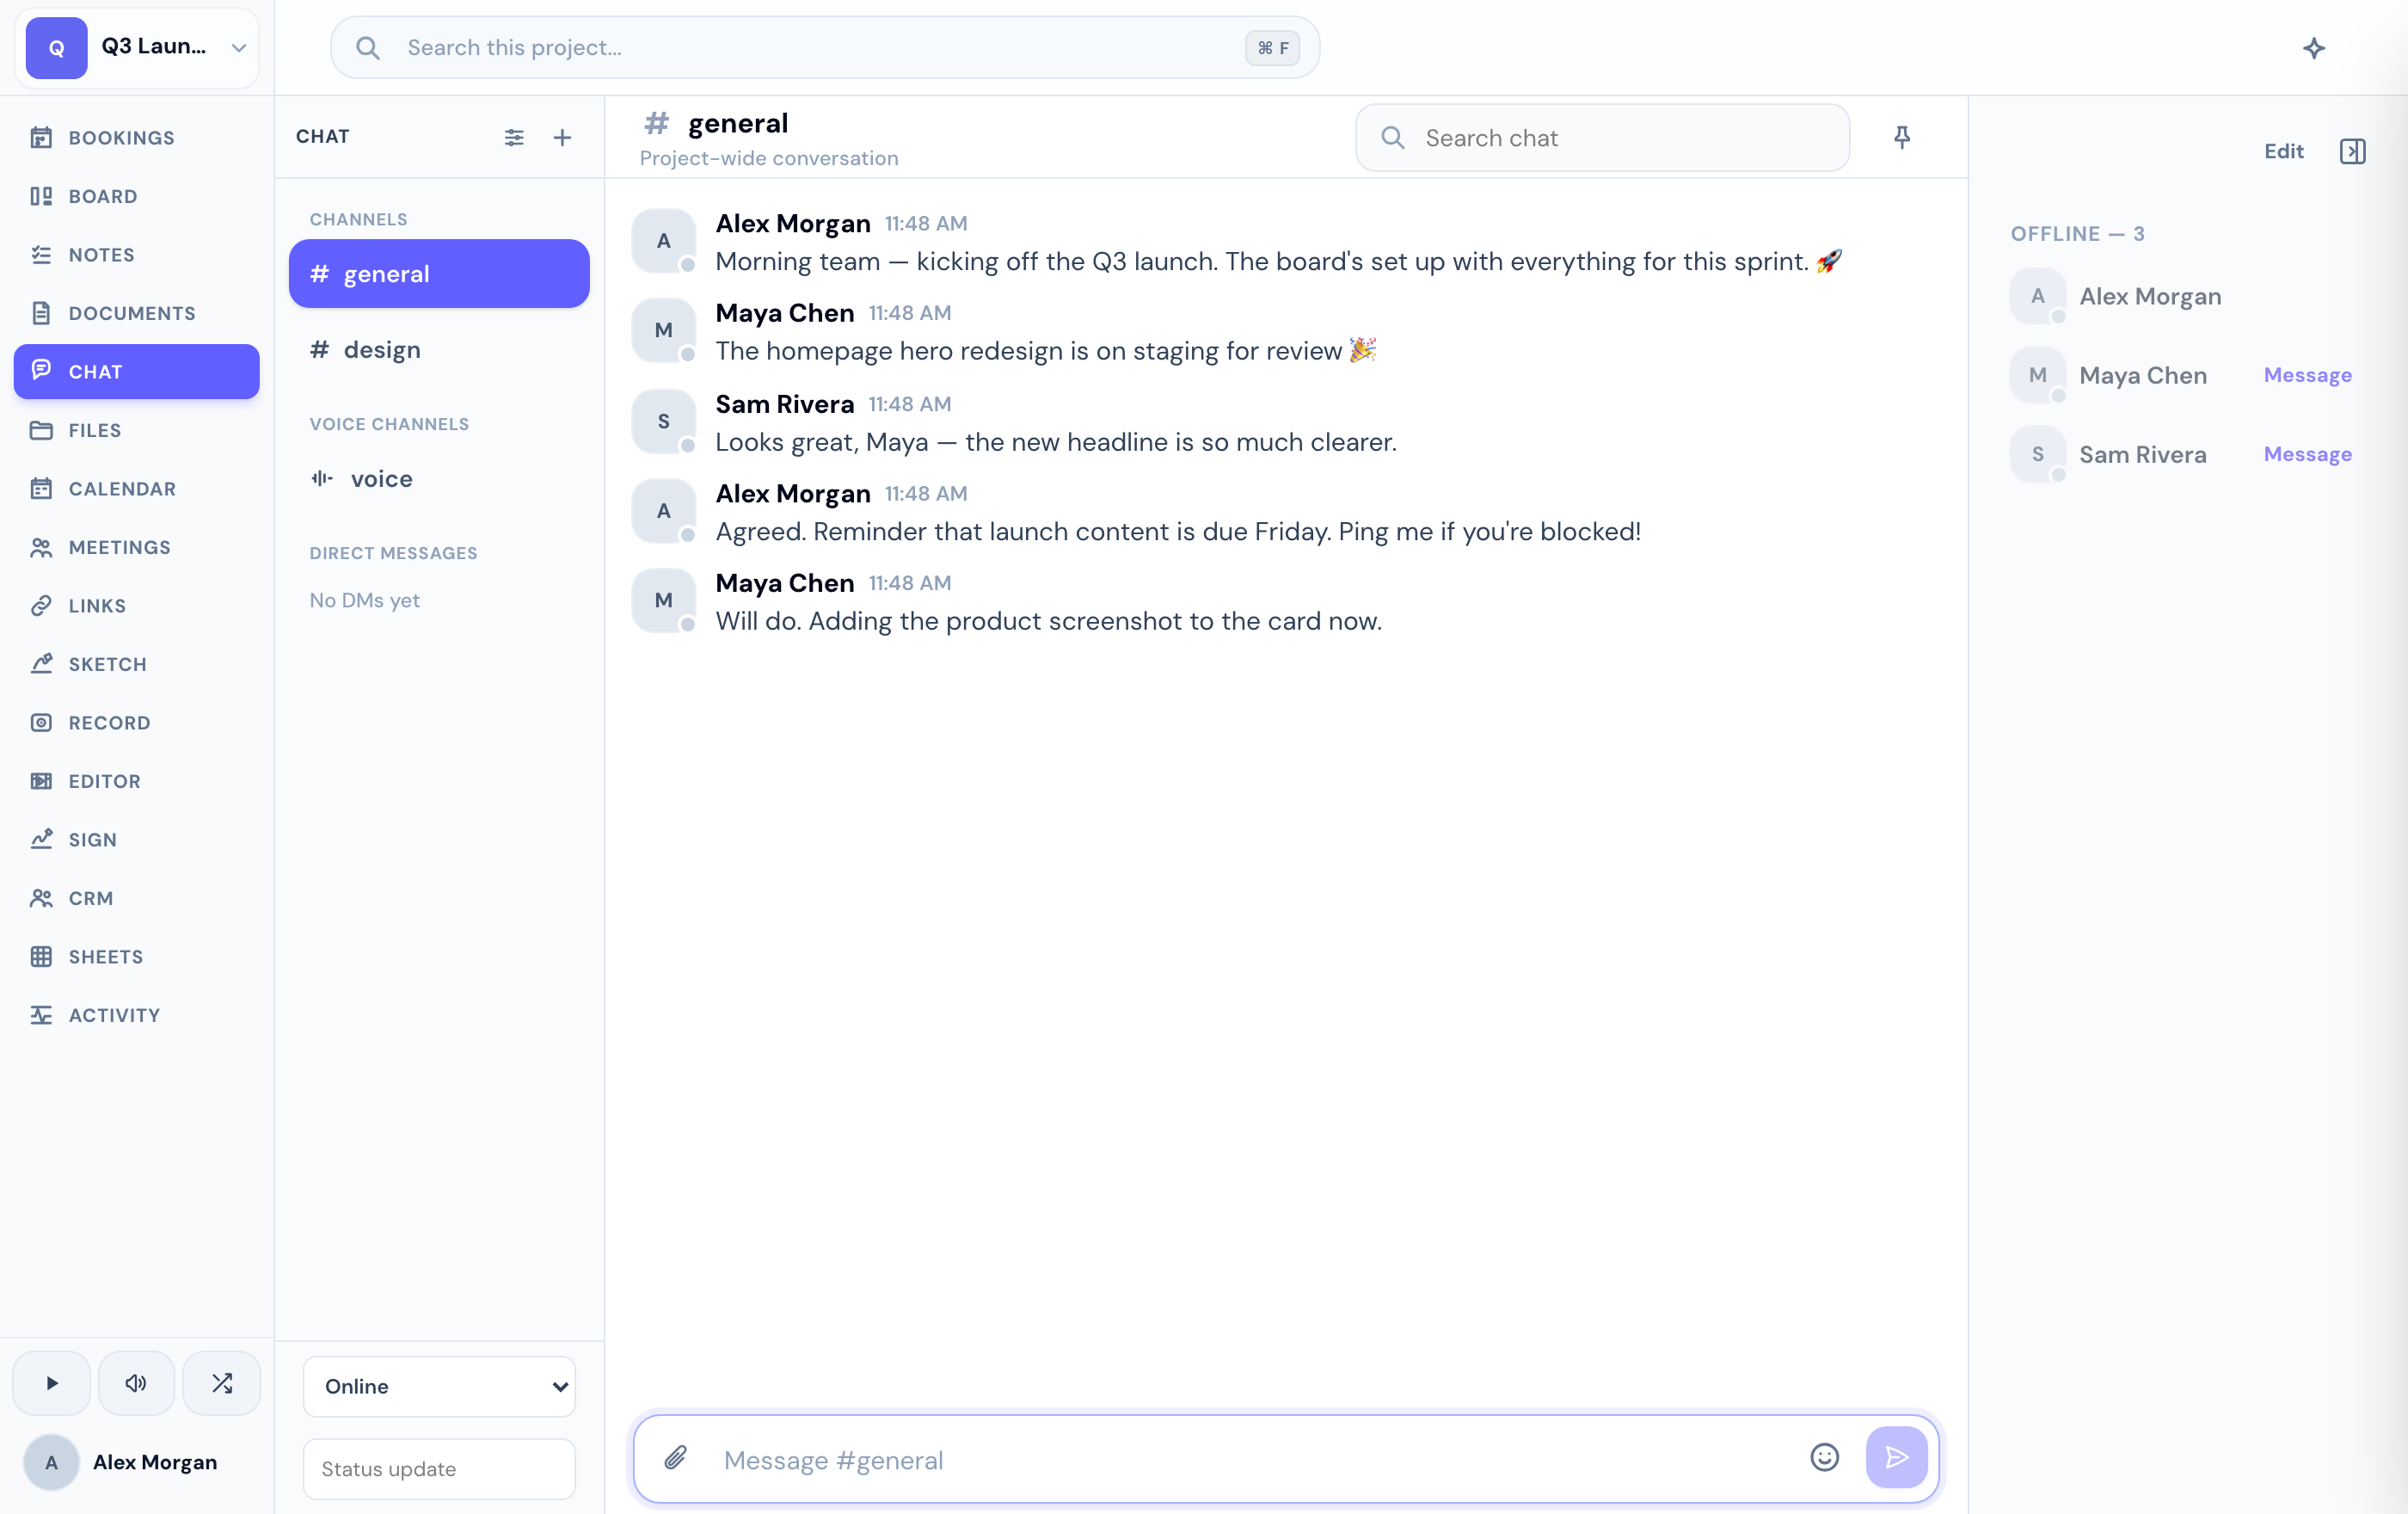Open Documents from the sidebar
The width and height of the screenshot is (2408, 1514).
pyautogui.click(x=137, y=313)
